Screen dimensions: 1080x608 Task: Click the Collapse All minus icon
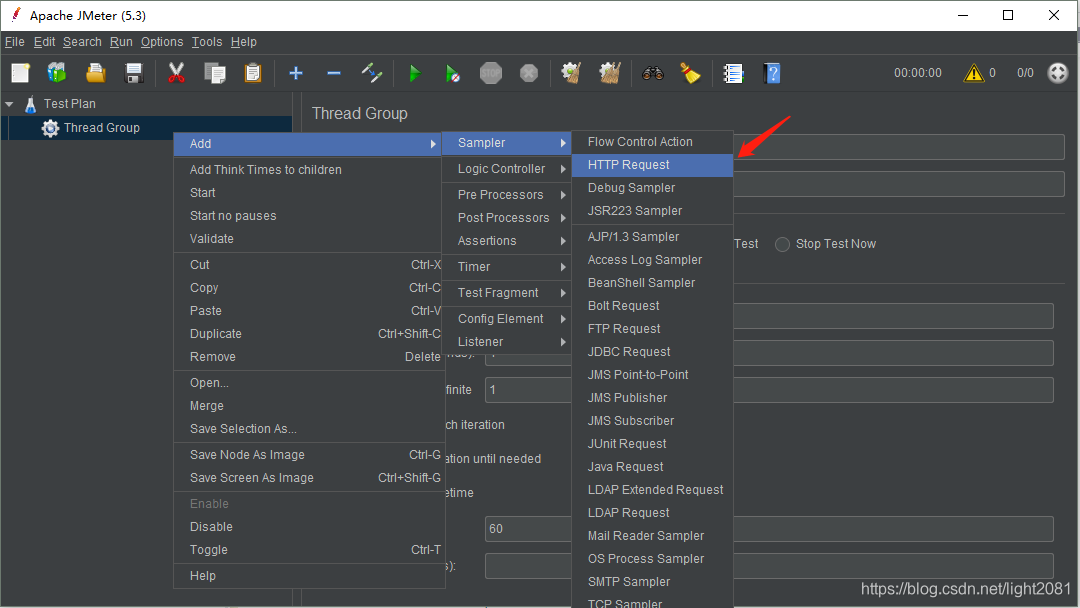coord(334,73)
